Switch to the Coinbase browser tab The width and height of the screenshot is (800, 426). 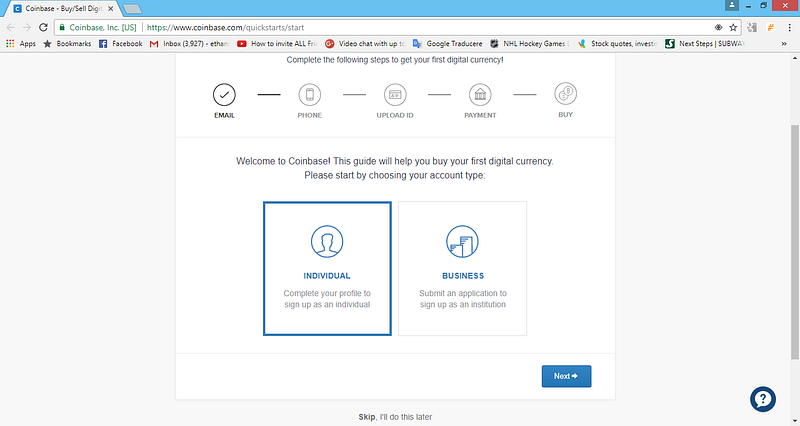(63, 9)
